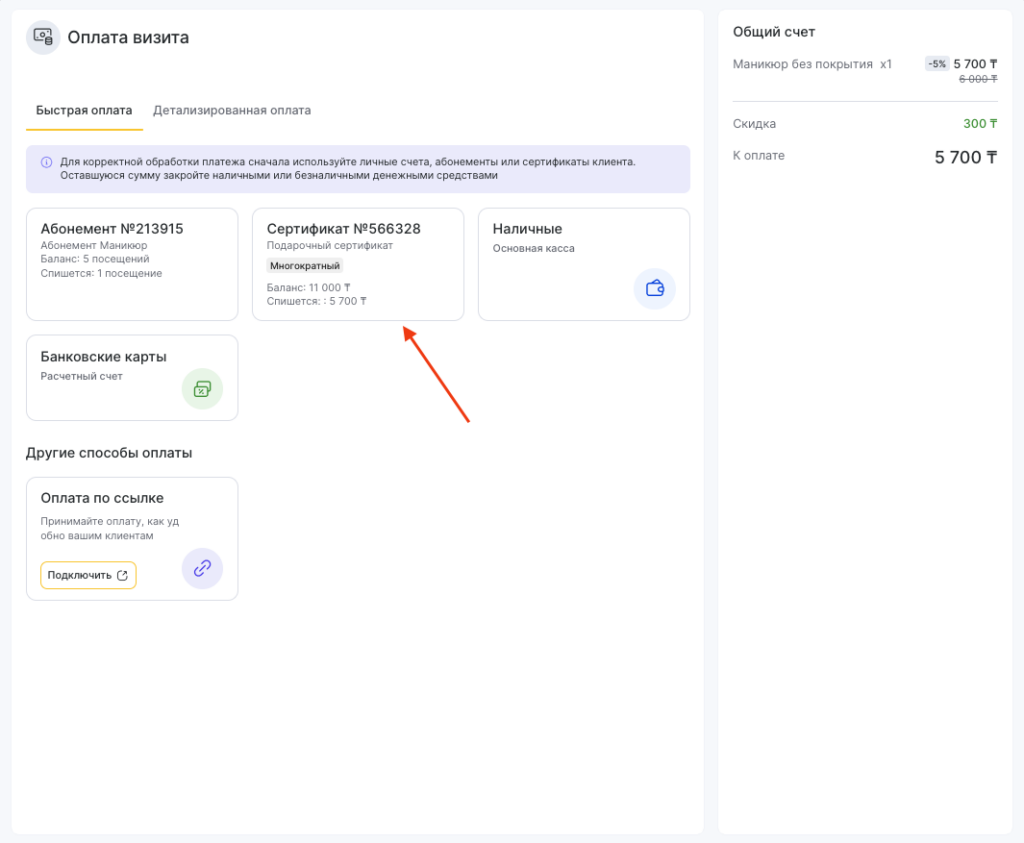The image size is (1024, 843).
Task: Click the green 300 ₸ discount amount
Action: tap(980, 124)
